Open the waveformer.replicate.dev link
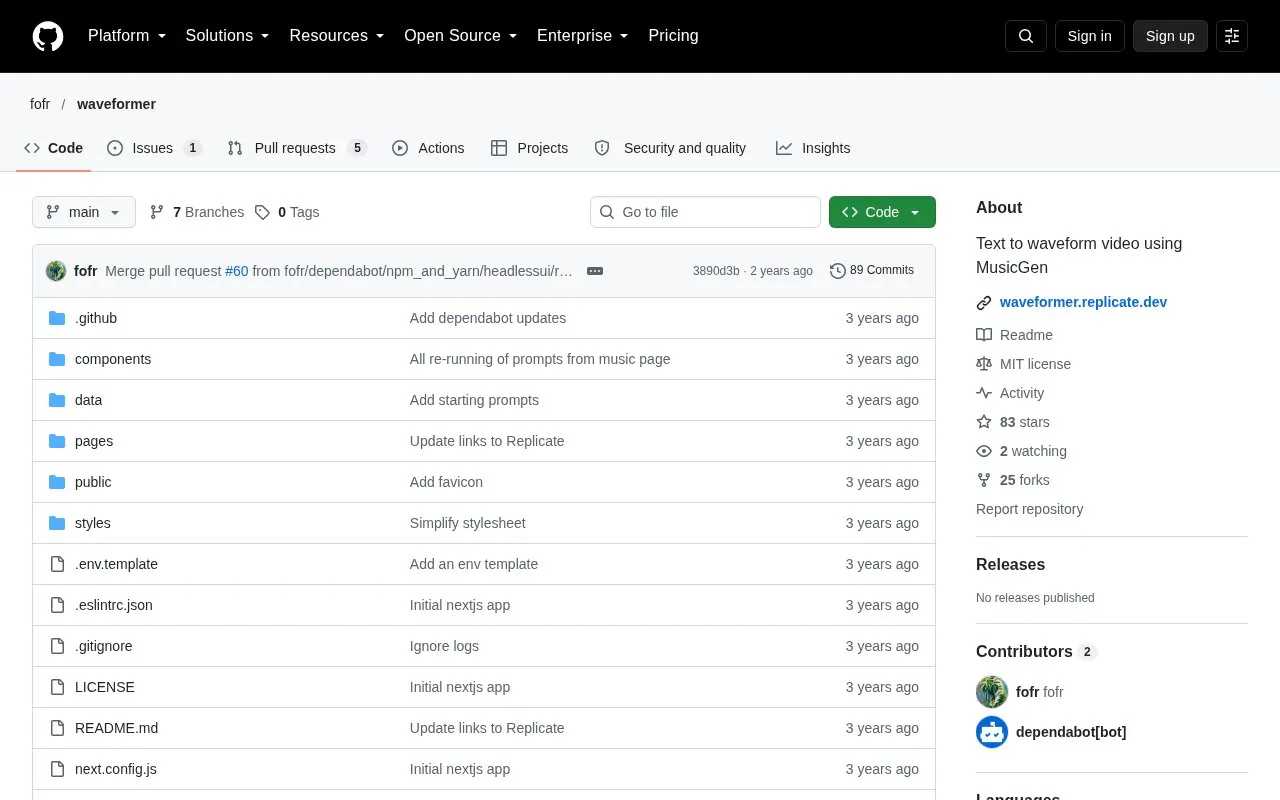 1083,302
